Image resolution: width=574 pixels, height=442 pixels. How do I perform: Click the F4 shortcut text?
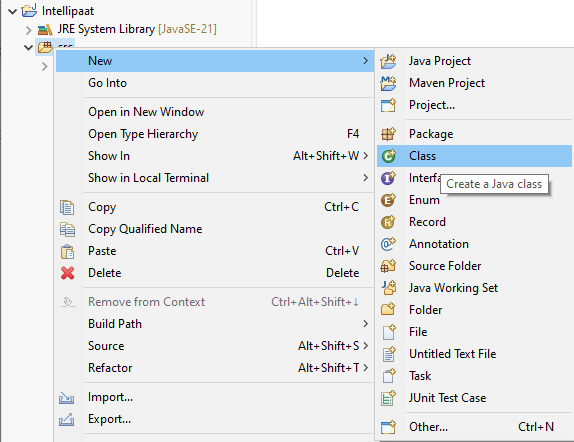point(353,134)
